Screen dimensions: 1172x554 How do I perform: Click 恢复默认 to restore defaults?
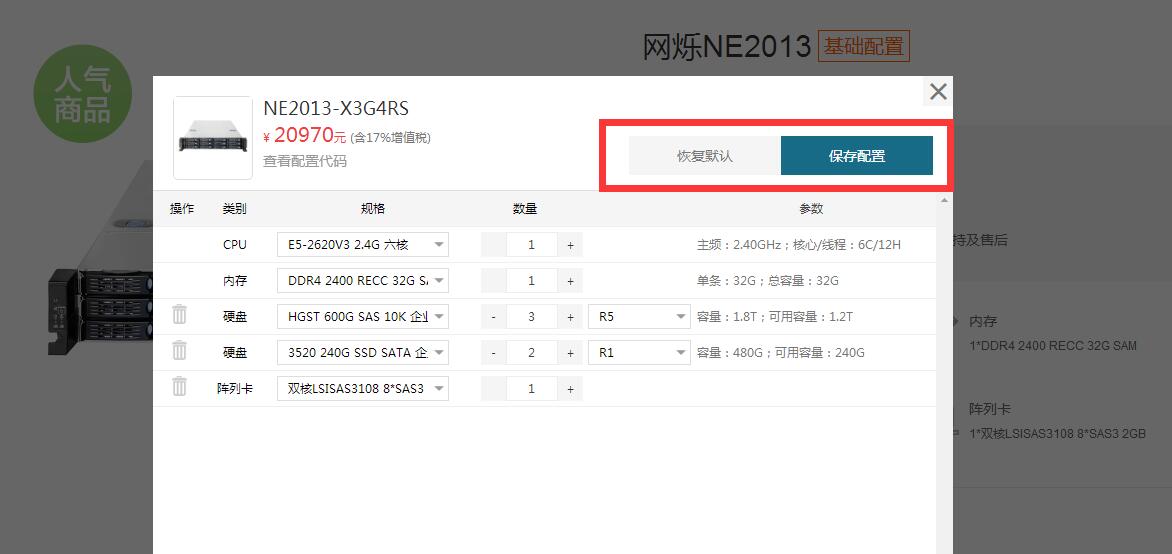(x=704, y=156)
